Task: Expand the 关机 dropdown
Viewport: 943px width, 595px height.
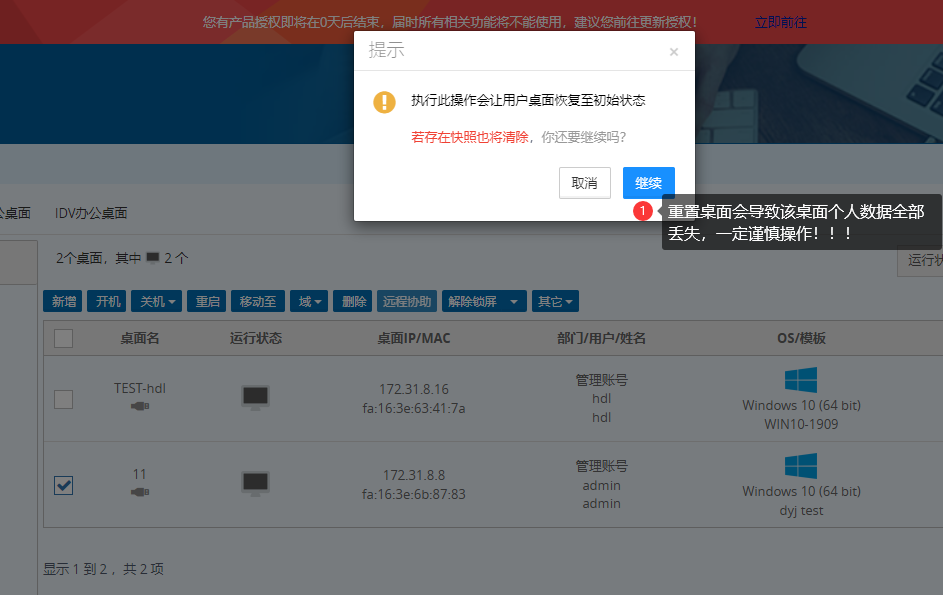Action: click(159, 301)
